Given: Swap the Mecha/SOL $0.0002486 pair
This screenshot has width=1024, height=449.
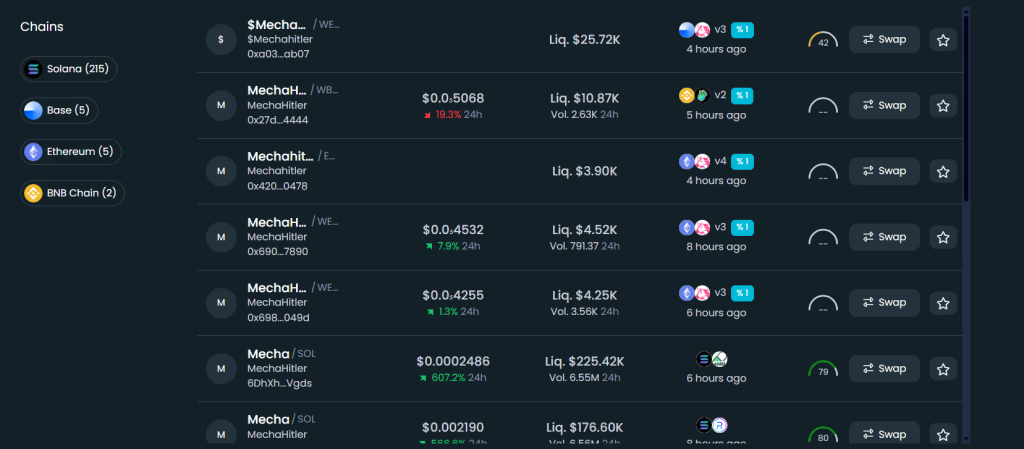Looking at the screenshot, I should point(884,369).
